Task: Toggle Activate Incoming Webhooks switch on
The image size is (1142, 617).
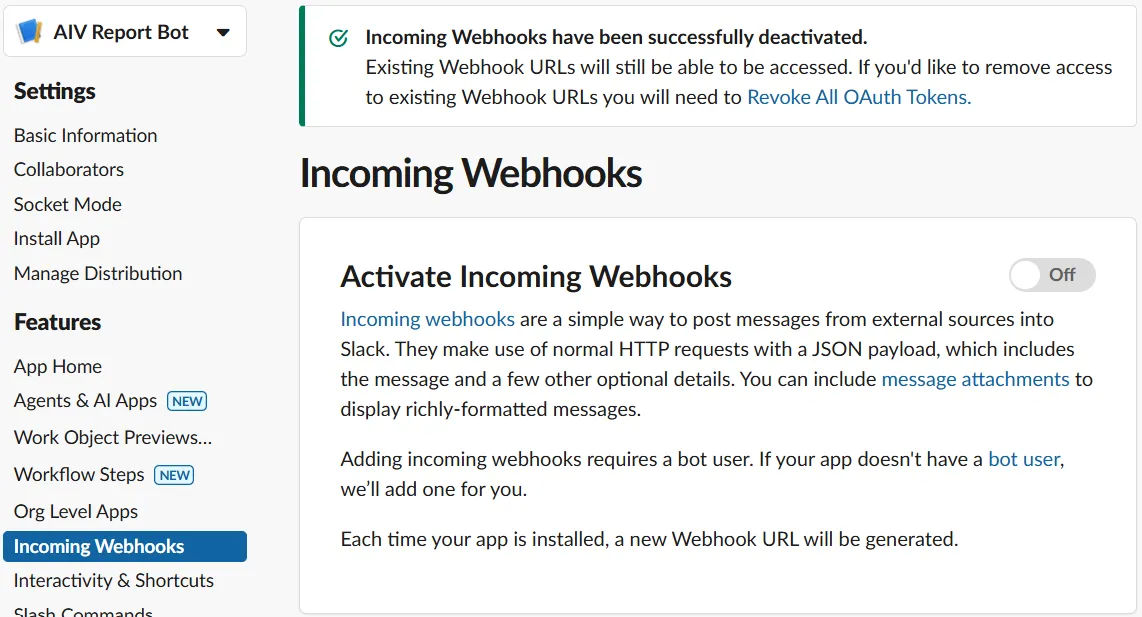Action: point(1052,275)
